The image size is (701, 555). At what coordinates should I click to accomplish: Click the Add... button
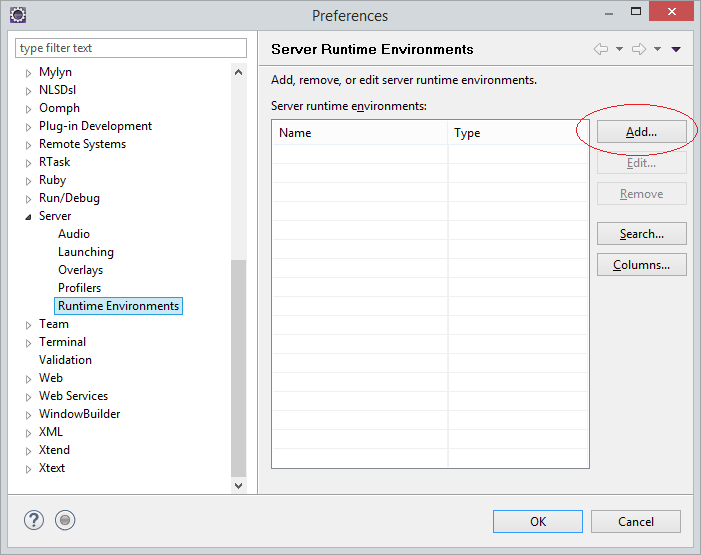[642, 132]
